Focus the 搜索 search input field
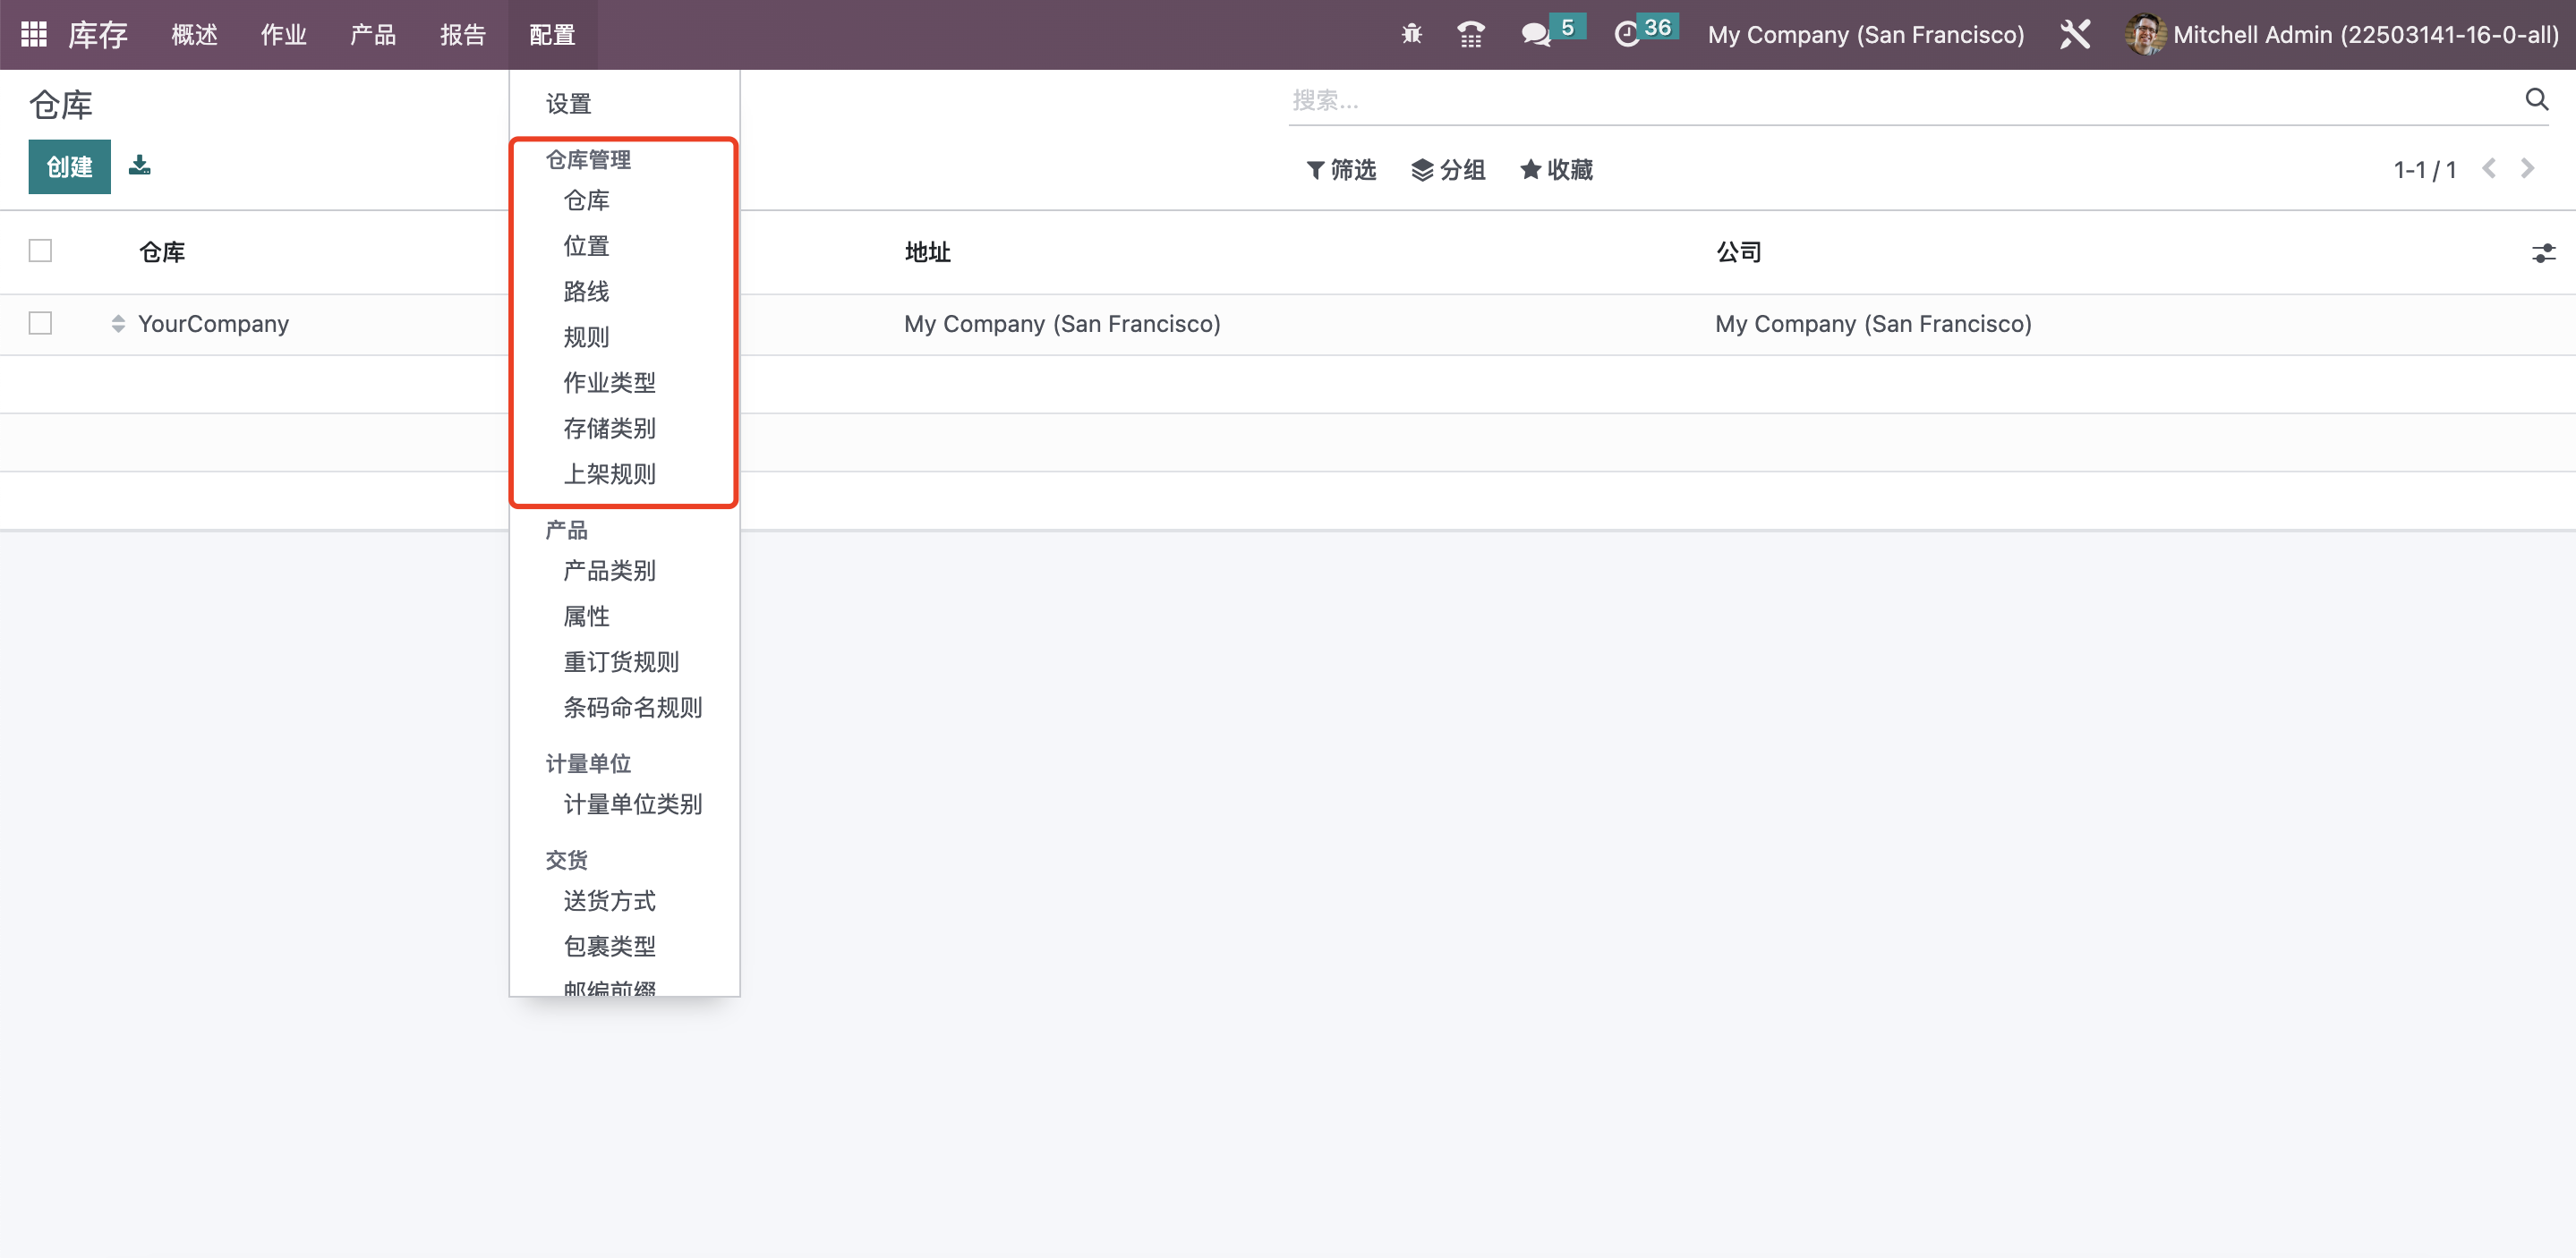Image resolution: width=2576 pixels, height=1258 pixels. (x=1900, y=100)
